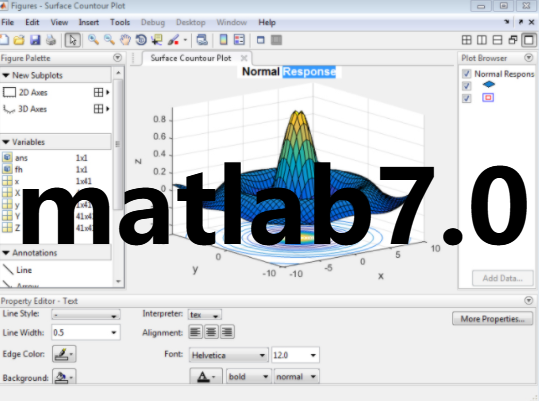
Task: Click the Hide Plot Tools icon
Action: [261, 40]
